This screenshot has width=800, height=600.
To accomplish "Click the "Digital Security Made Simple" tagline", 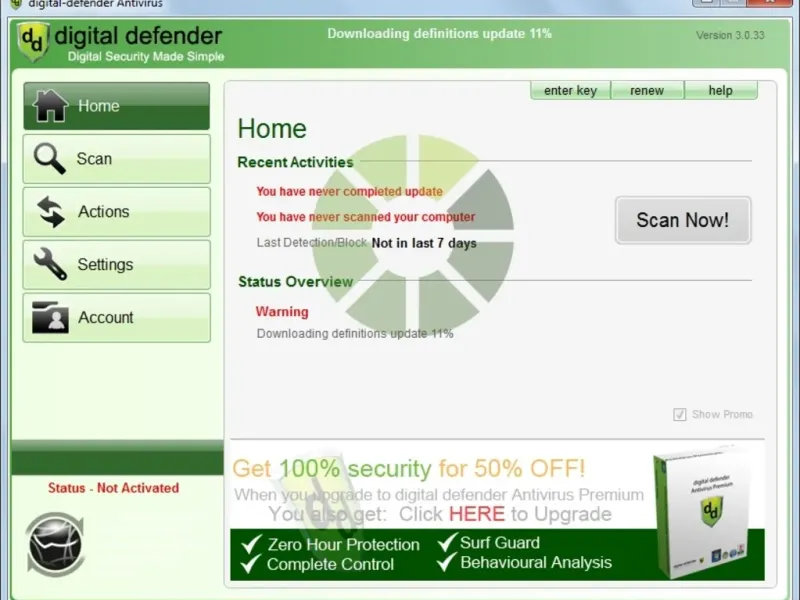I will (146, 56).
